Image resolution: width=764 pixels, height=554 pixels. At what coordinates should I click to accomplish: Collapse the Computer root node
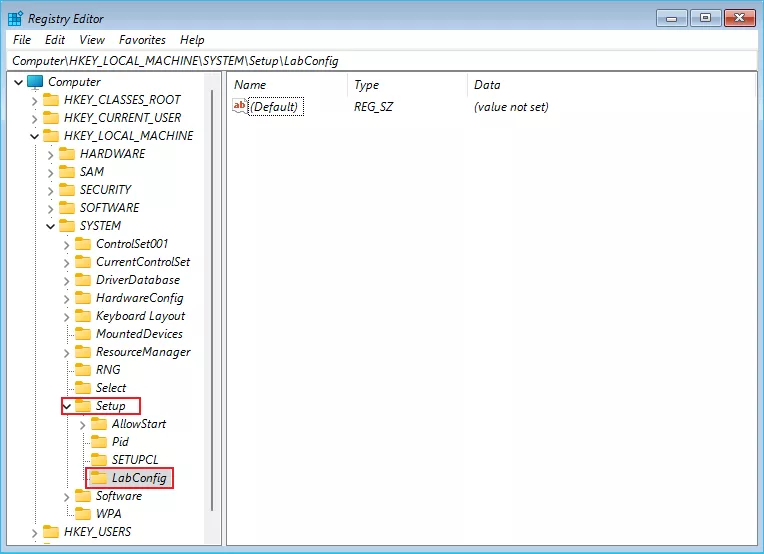click(x=19, y=82)
